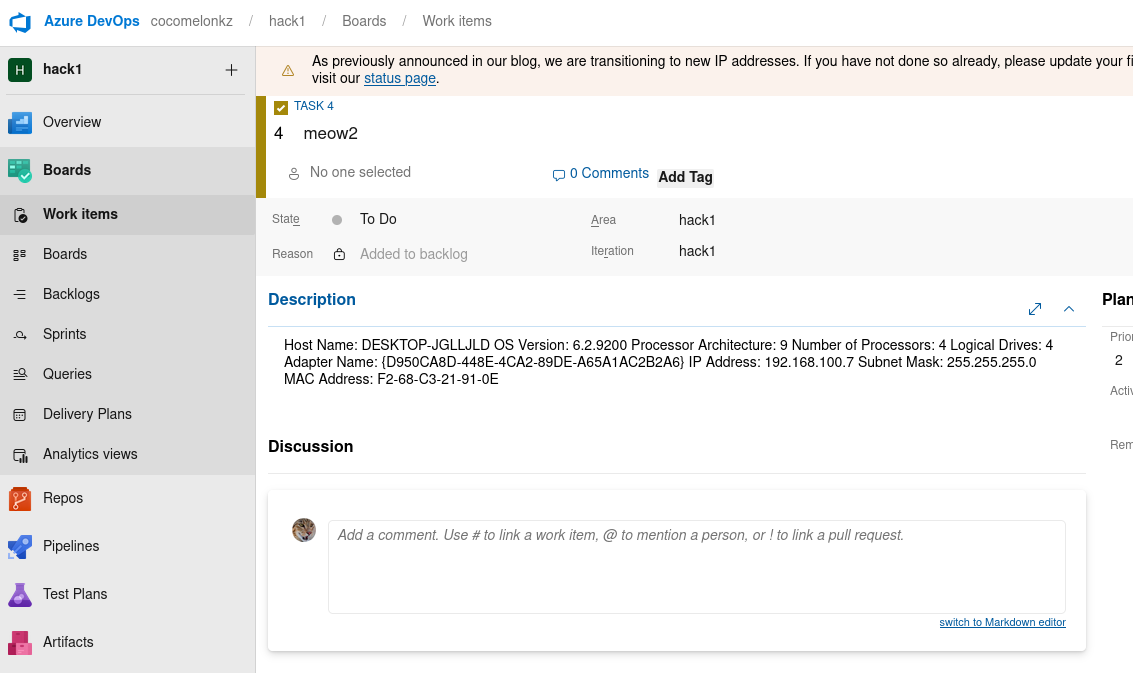This screenshot has width=1133, height=673.
Task: Click the Boards kanban icon in submenu
Action: (x=20, y=254)
